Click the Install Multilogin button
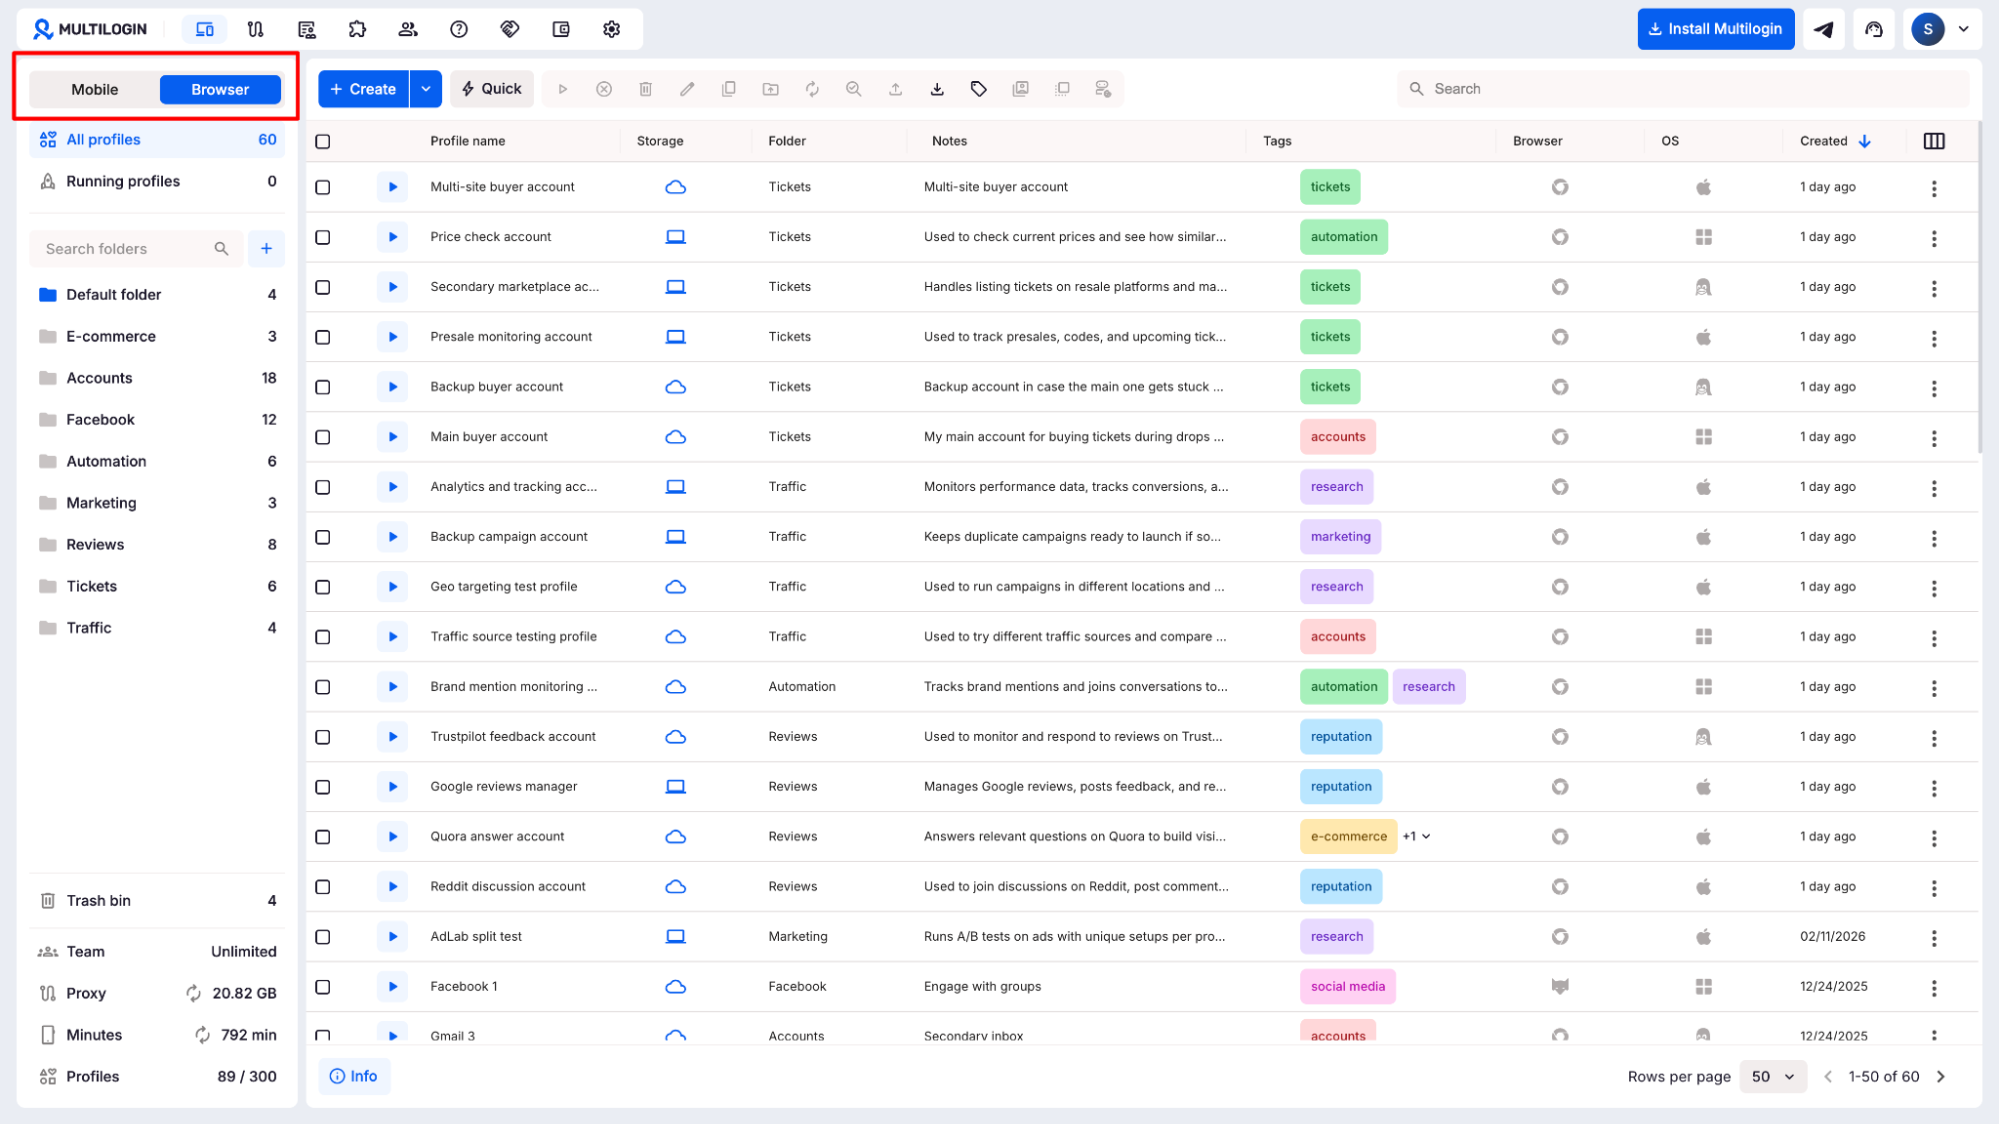The height and width of the screenshot is (1125, 1999). pyautogui.click(x=1715, y=29)
